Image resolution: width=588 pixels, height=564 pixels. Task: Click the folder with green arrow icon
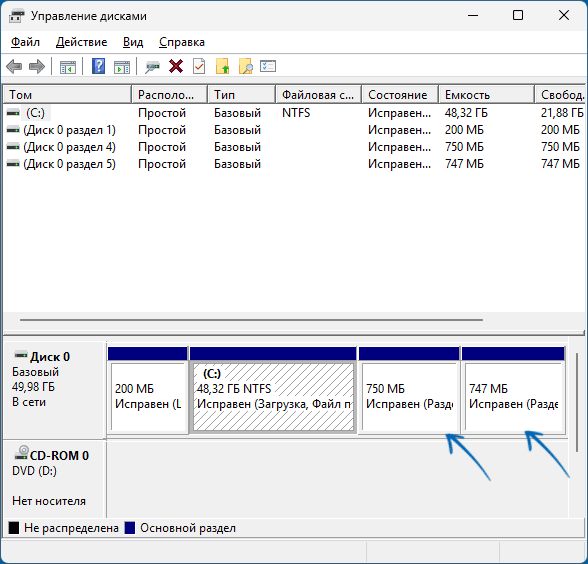[222, 66]
